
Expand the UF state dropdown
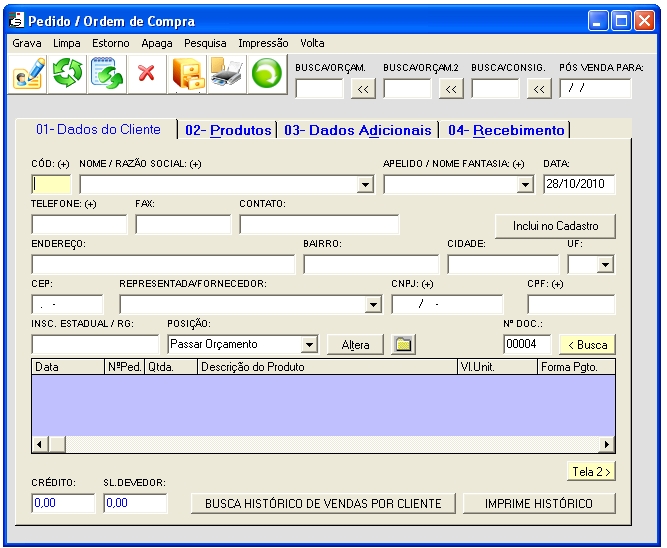pos(606,265)
